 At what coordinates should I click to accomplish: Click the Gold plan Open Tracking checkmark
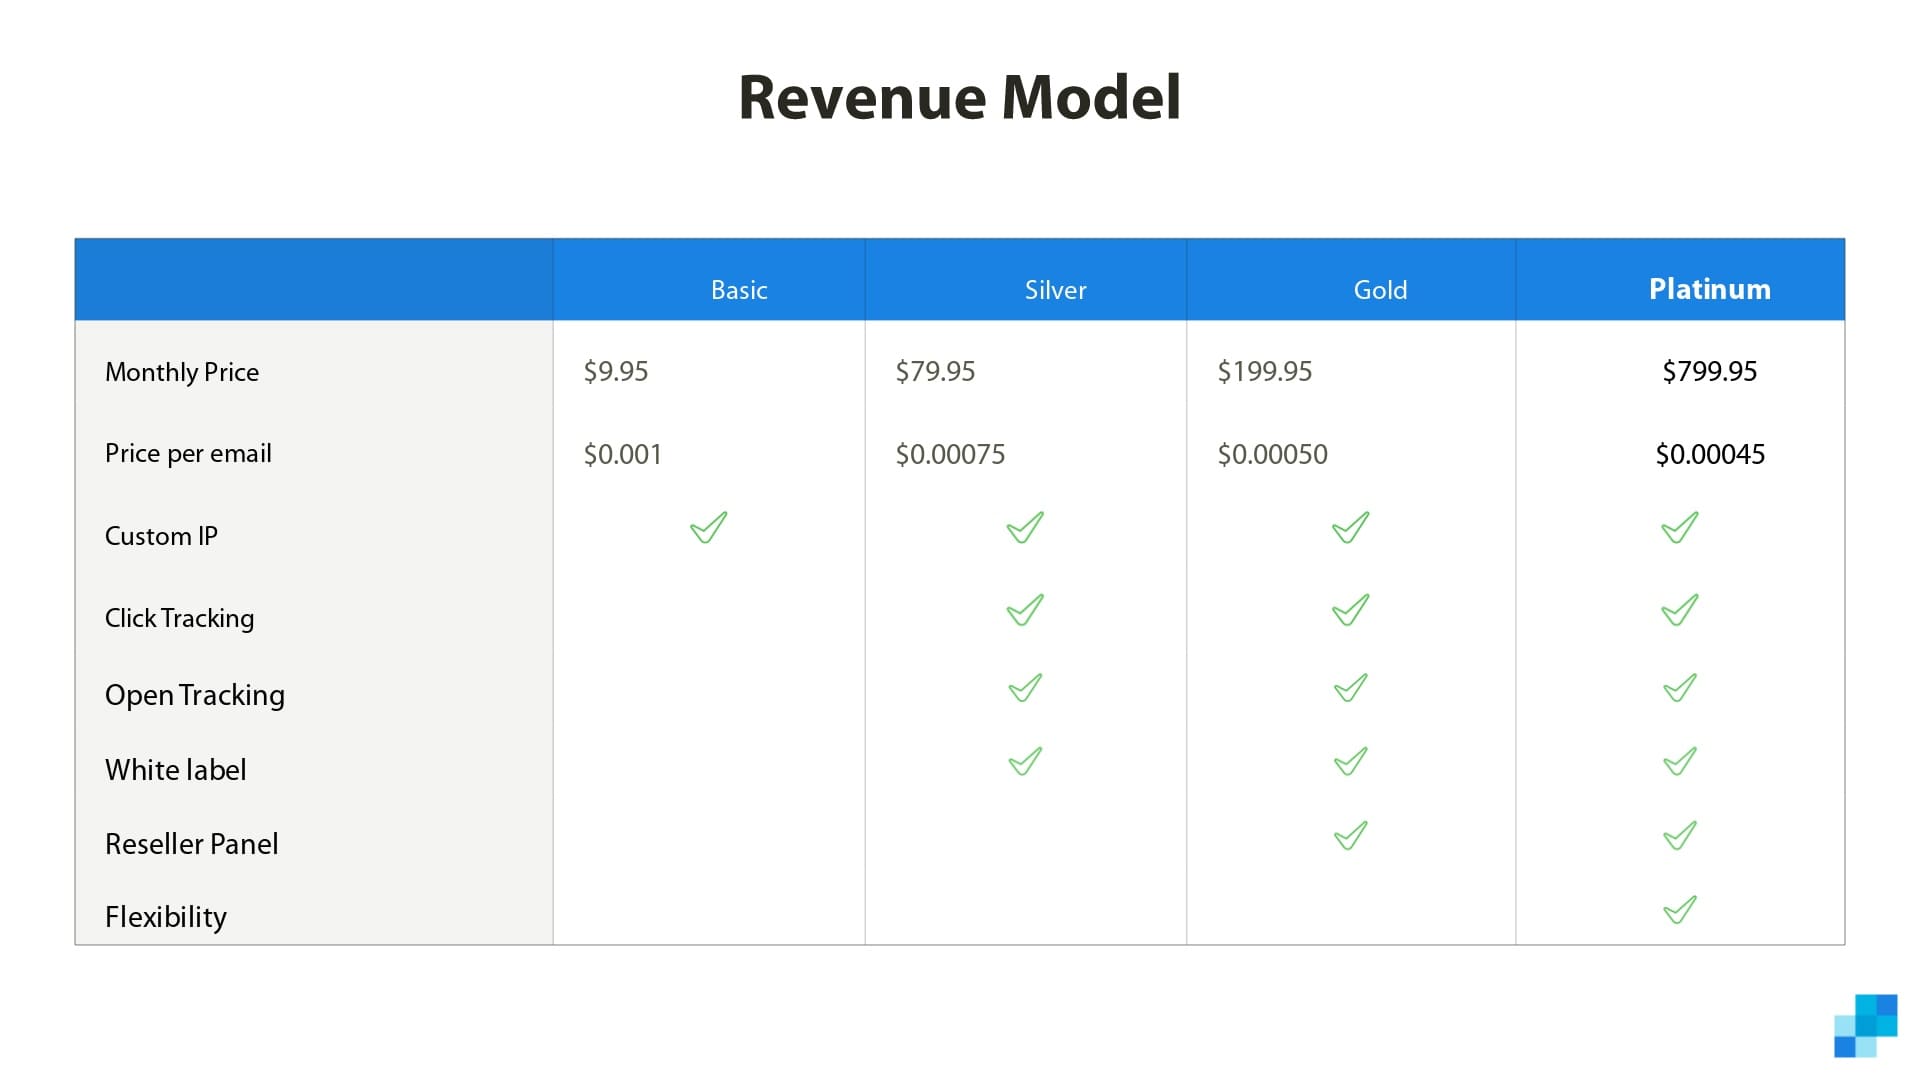[1350, 688]
